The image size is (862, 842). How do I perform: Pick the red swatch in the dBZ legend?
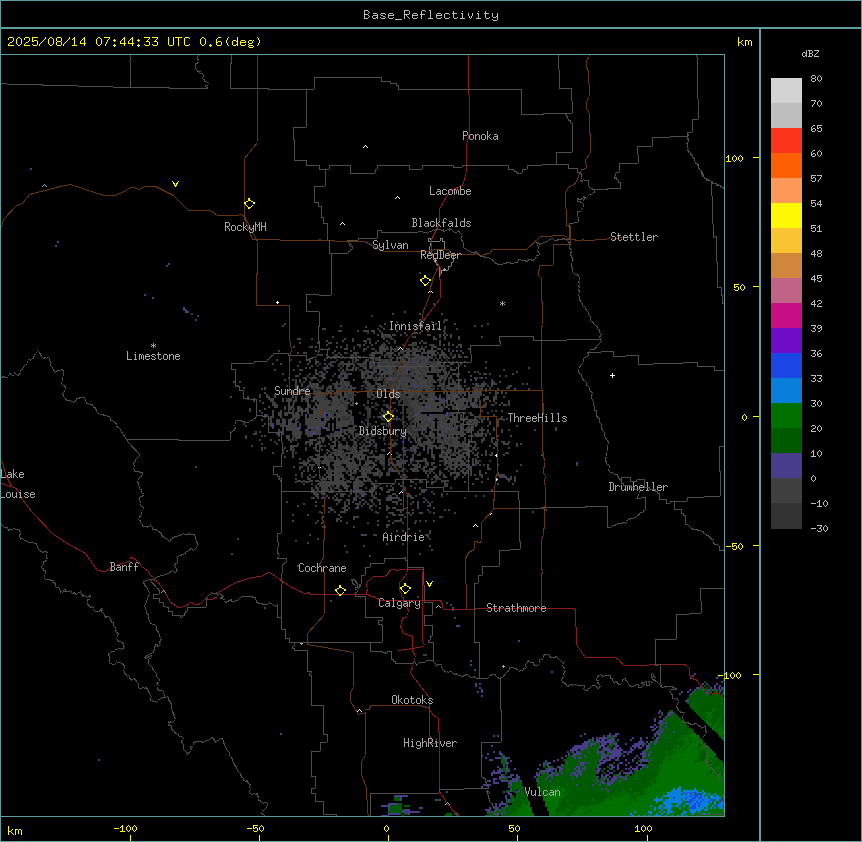coord(786,140)
